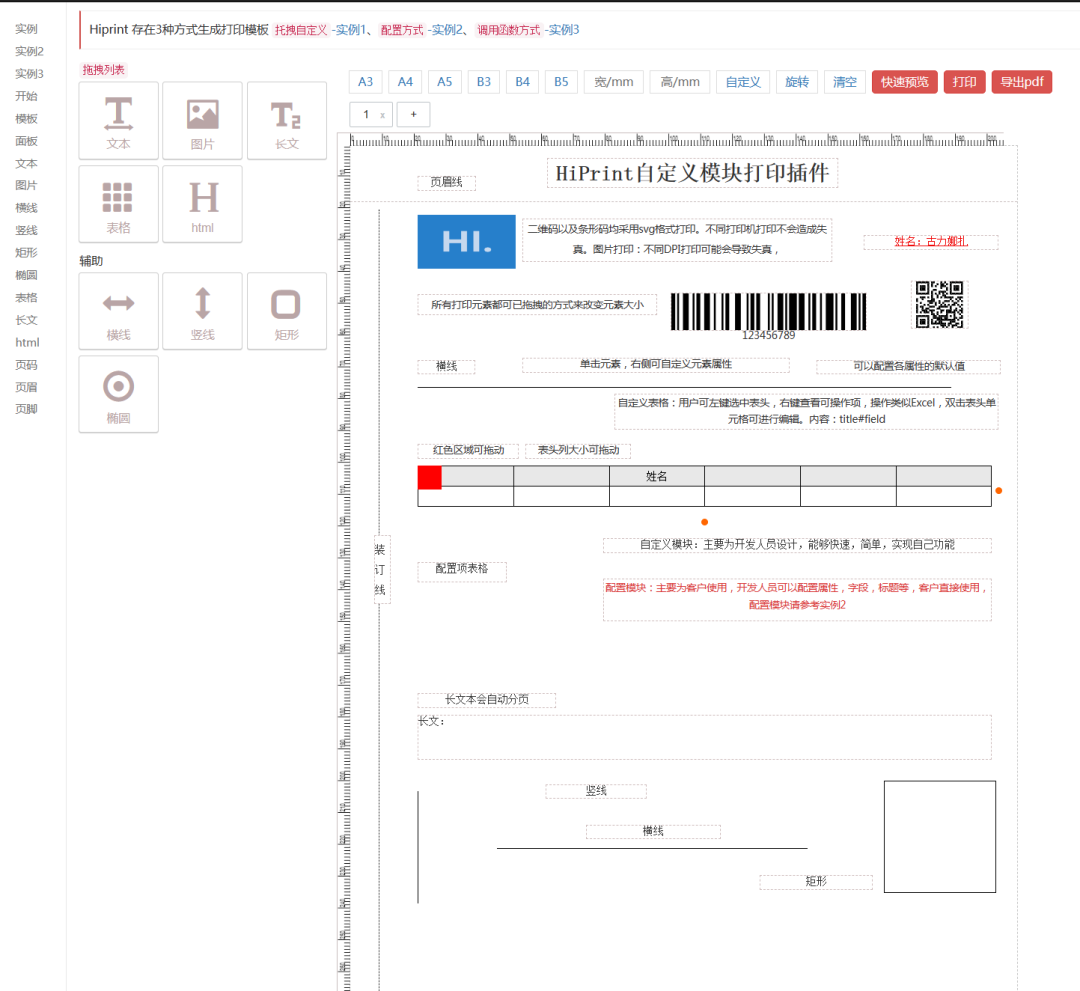Add a page with the + button
The image size is (1080, 991).
413,114
